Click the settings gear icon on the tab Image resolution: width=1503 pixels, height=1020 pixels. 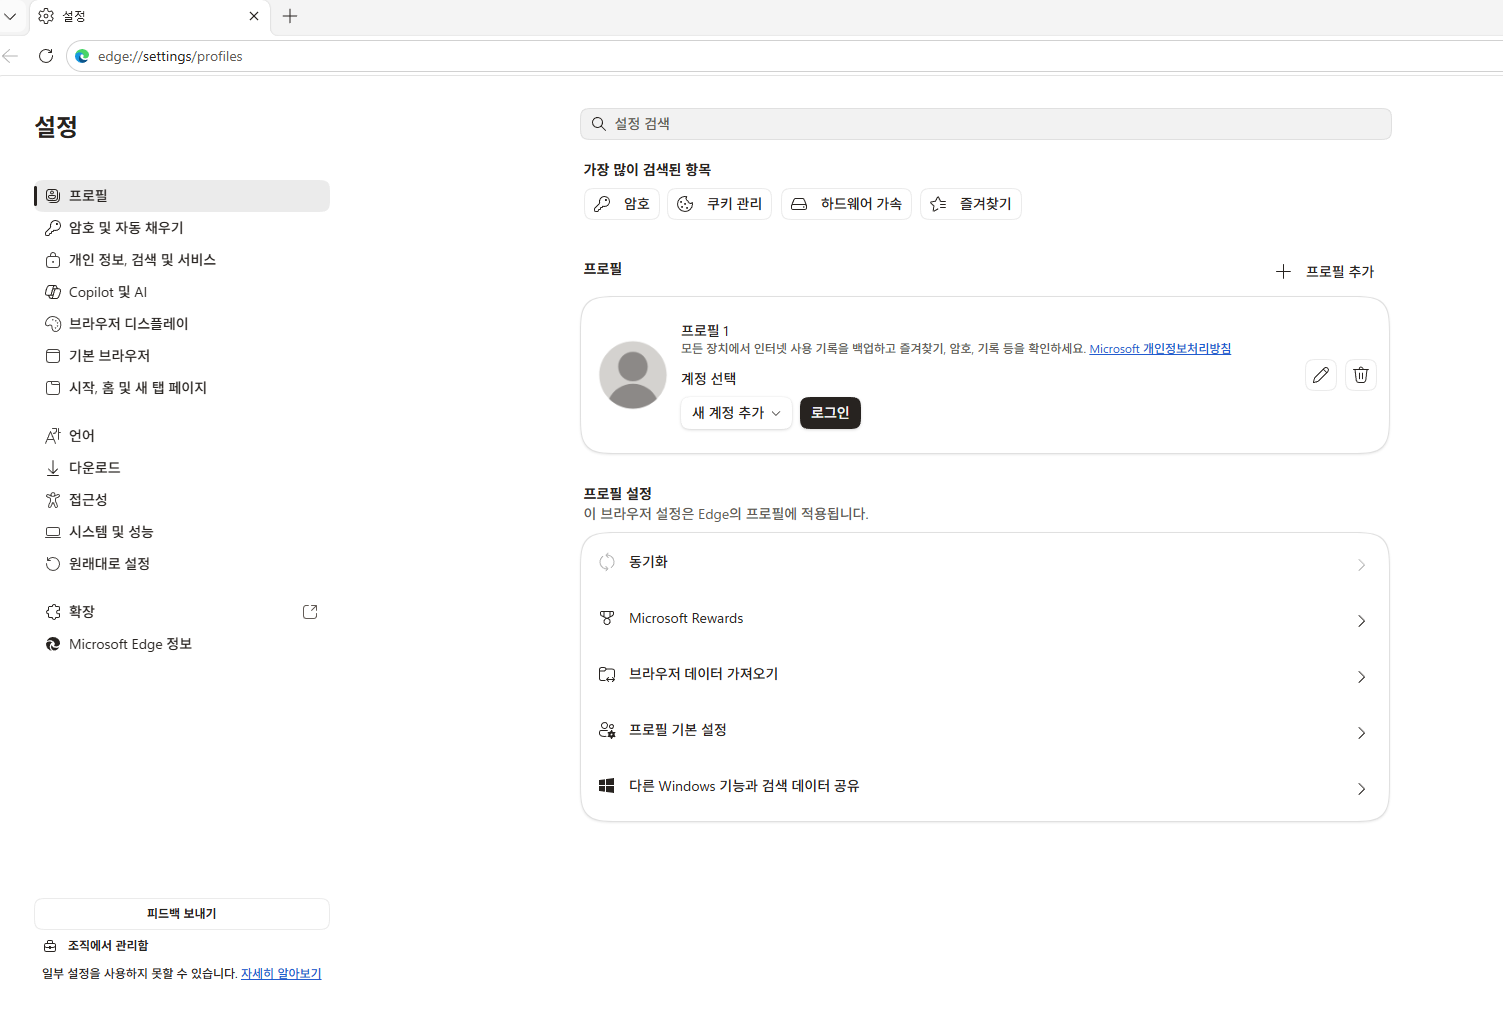click(x=46, y=16)
